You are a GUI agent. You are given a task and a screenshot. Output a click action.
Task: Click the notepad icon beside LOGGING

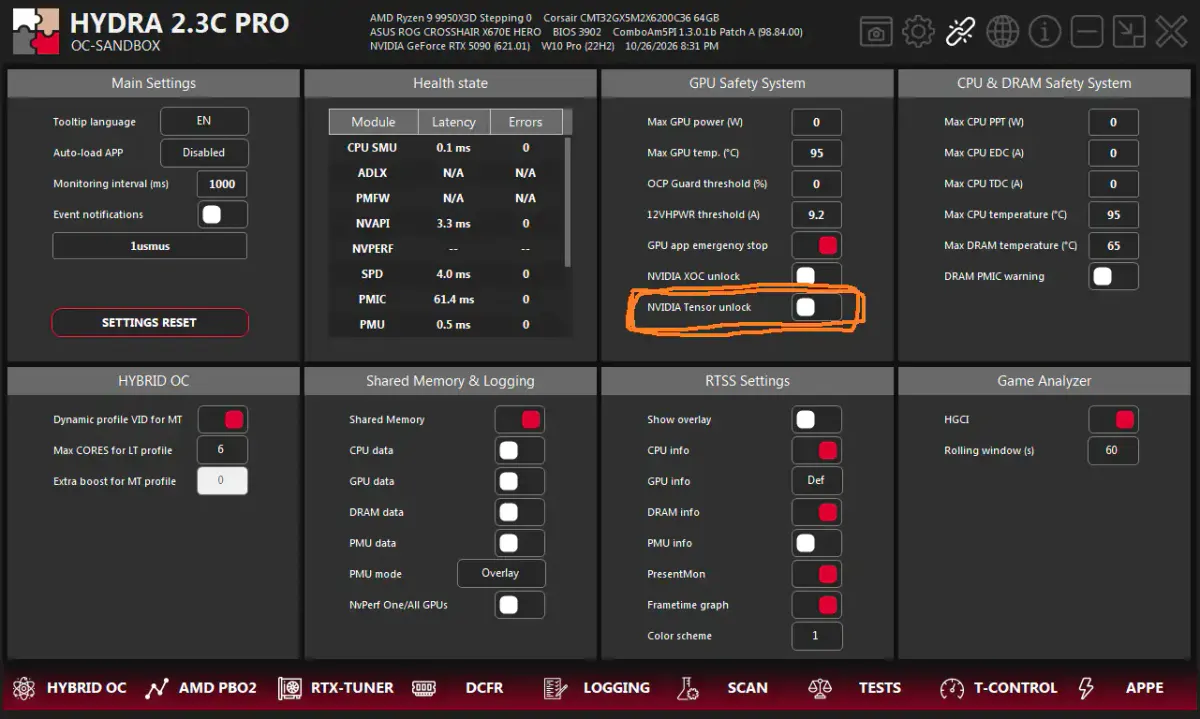tap(555, 688)
